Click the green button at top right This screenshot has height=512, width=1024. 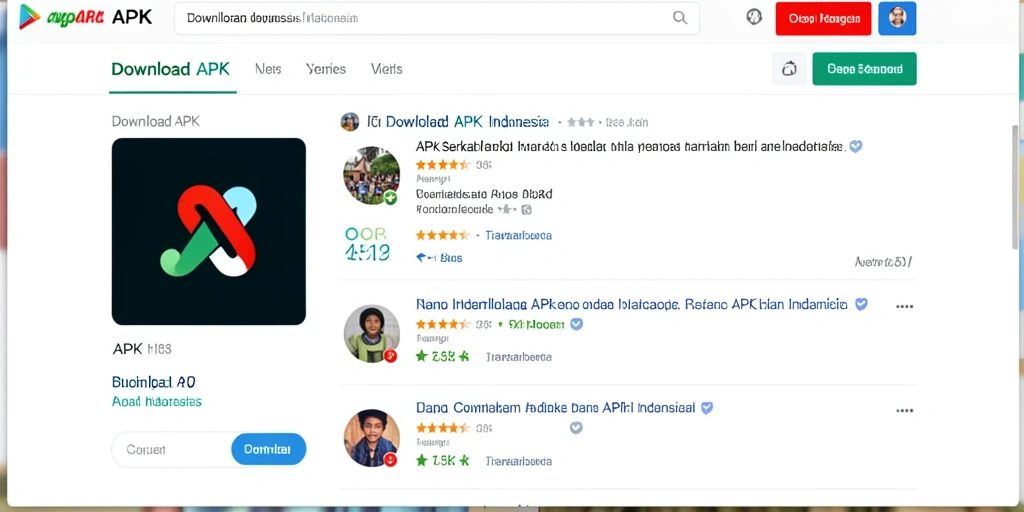tap(865, 69)
